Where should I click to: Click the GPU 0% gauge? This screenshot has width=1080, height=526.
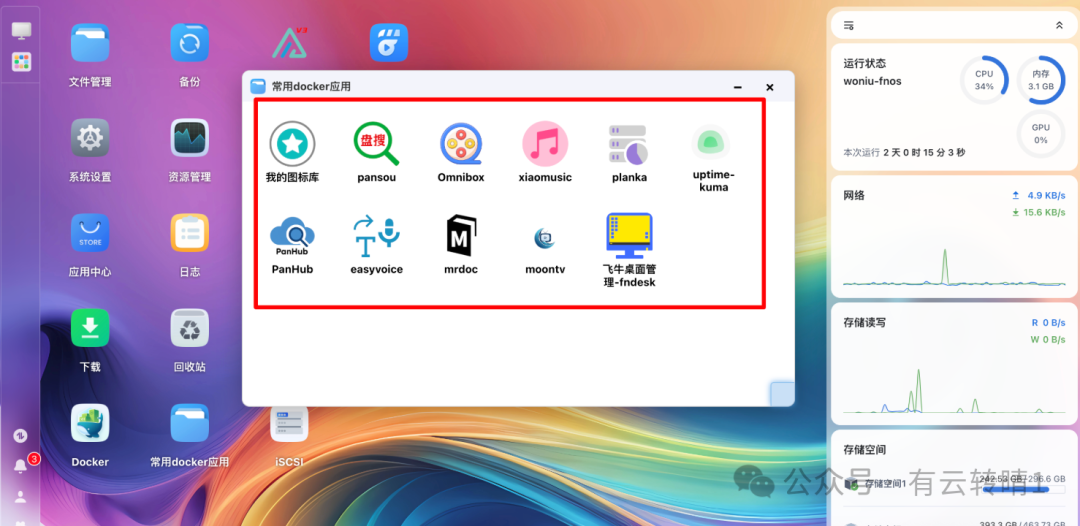tap(1041, 134)
